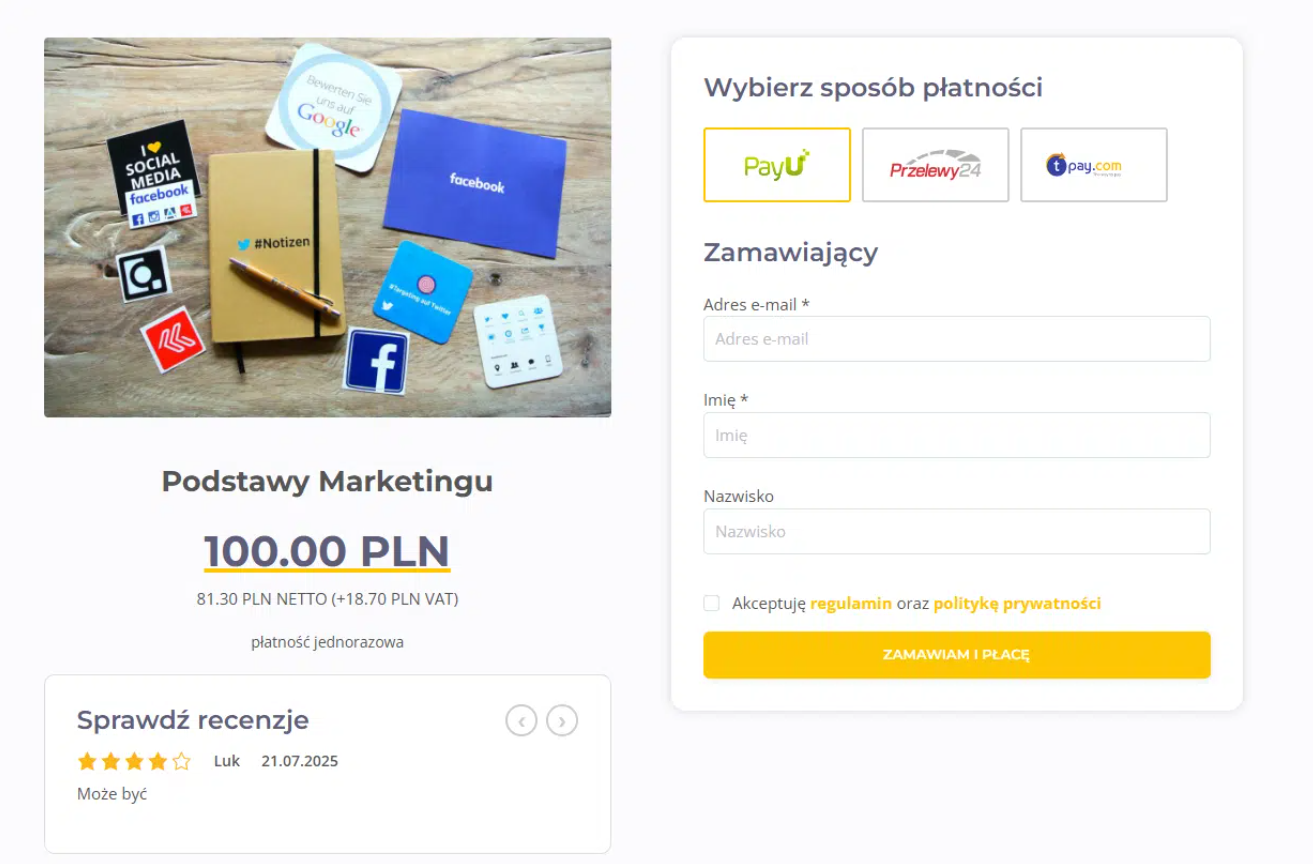Click the Sprawdź recenzje heading

click(193, 720)
